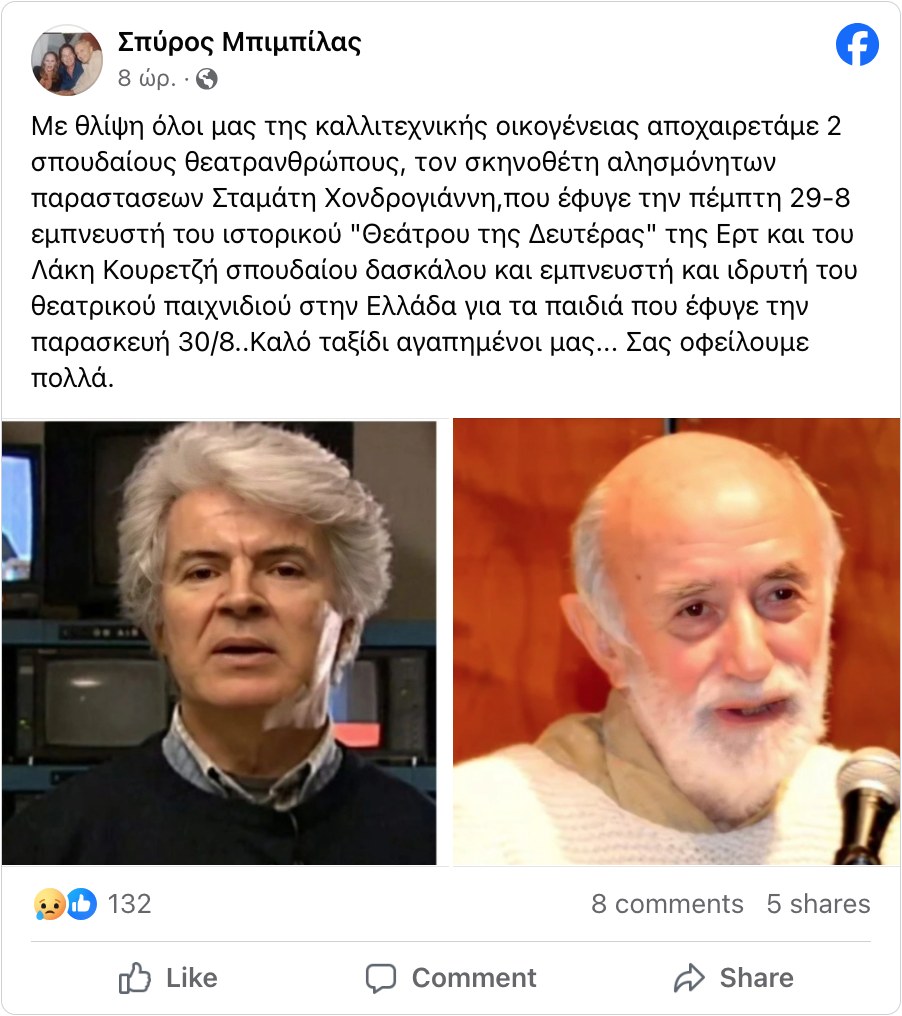Open photo of gray-haired man
Viewport: 902px width, 1016px height.
pyautogui.click(x=219, y=643)
